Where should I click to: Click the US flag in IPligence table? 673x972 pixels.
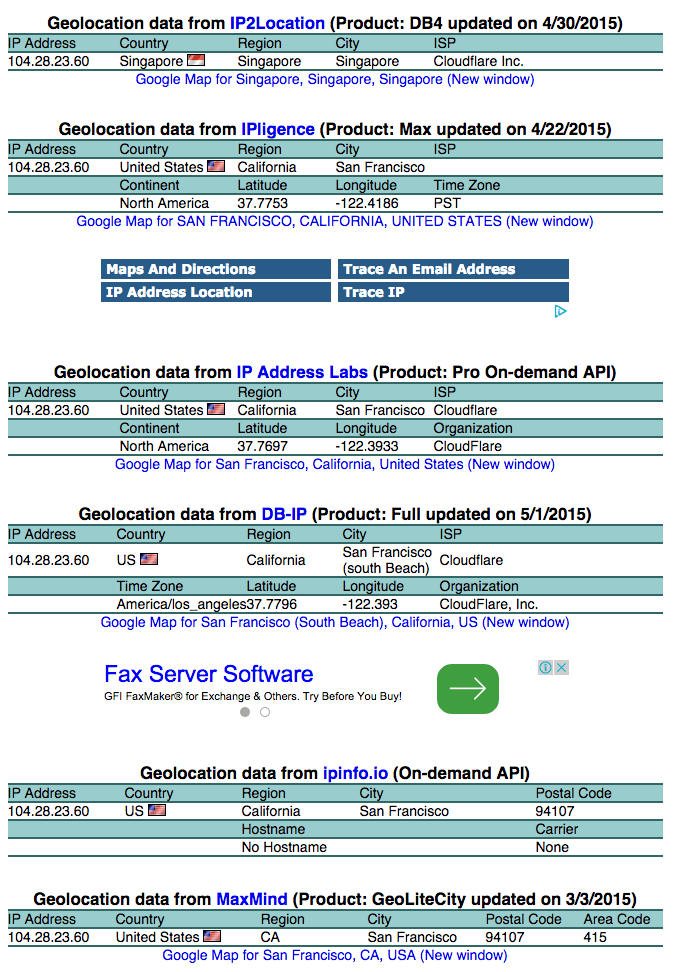coord(216,166)
